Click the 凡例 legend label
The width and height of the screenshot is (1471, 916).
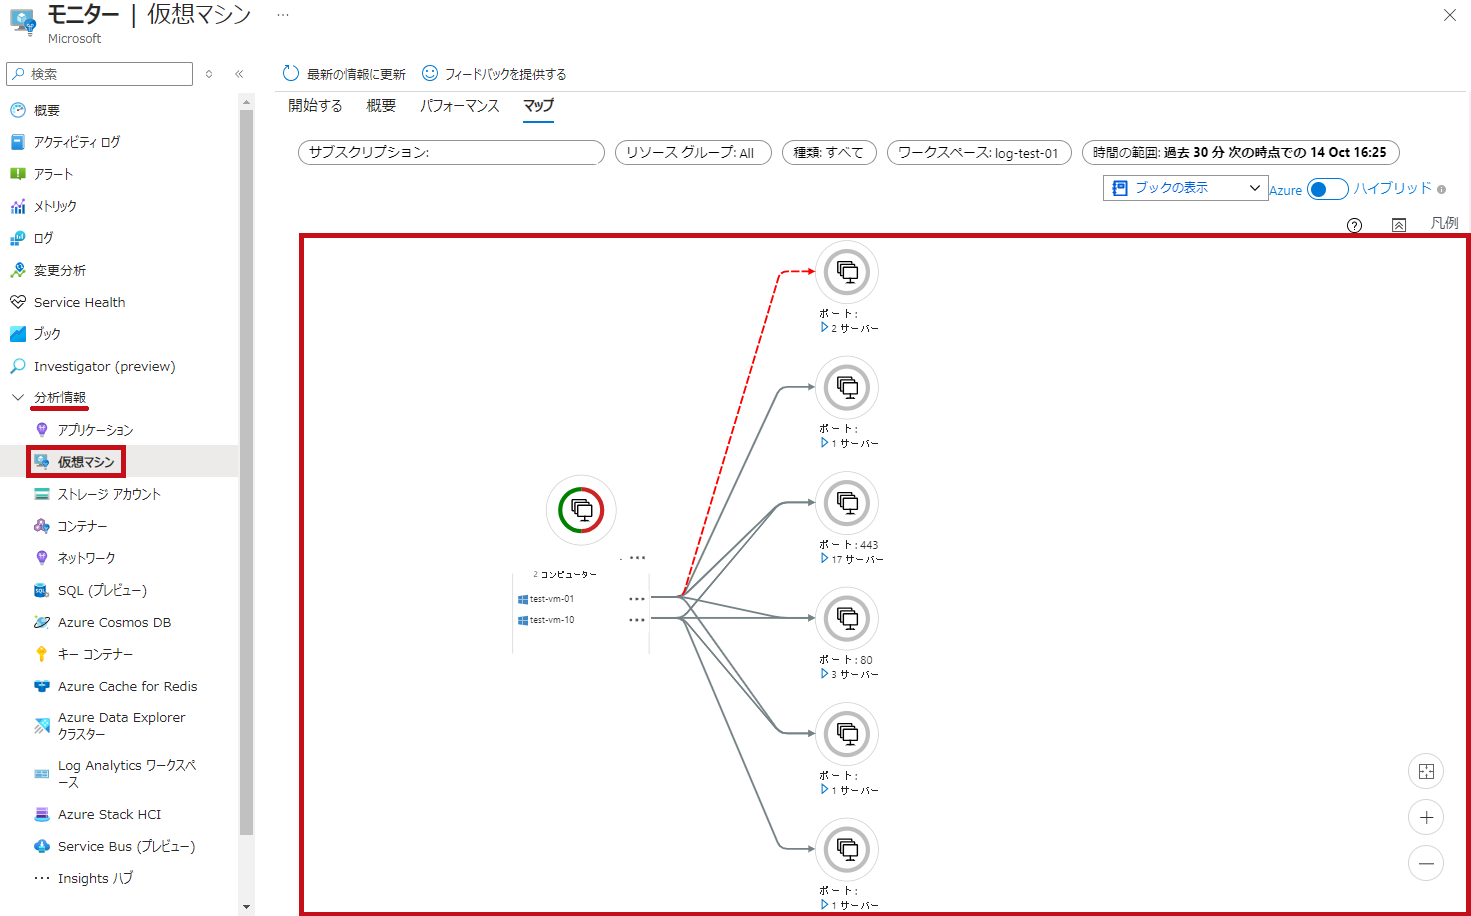coord(1444,223)
